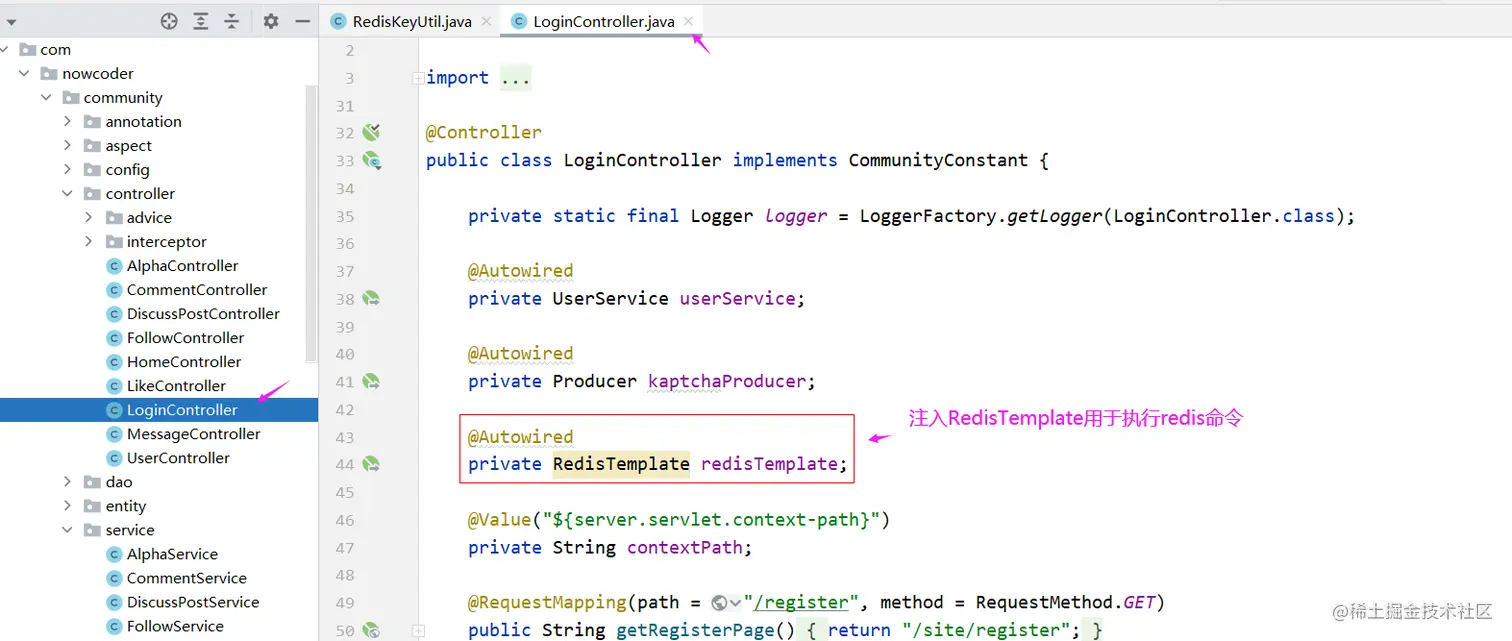Click the locate/select opened file crosshair icon

point(169,21)
